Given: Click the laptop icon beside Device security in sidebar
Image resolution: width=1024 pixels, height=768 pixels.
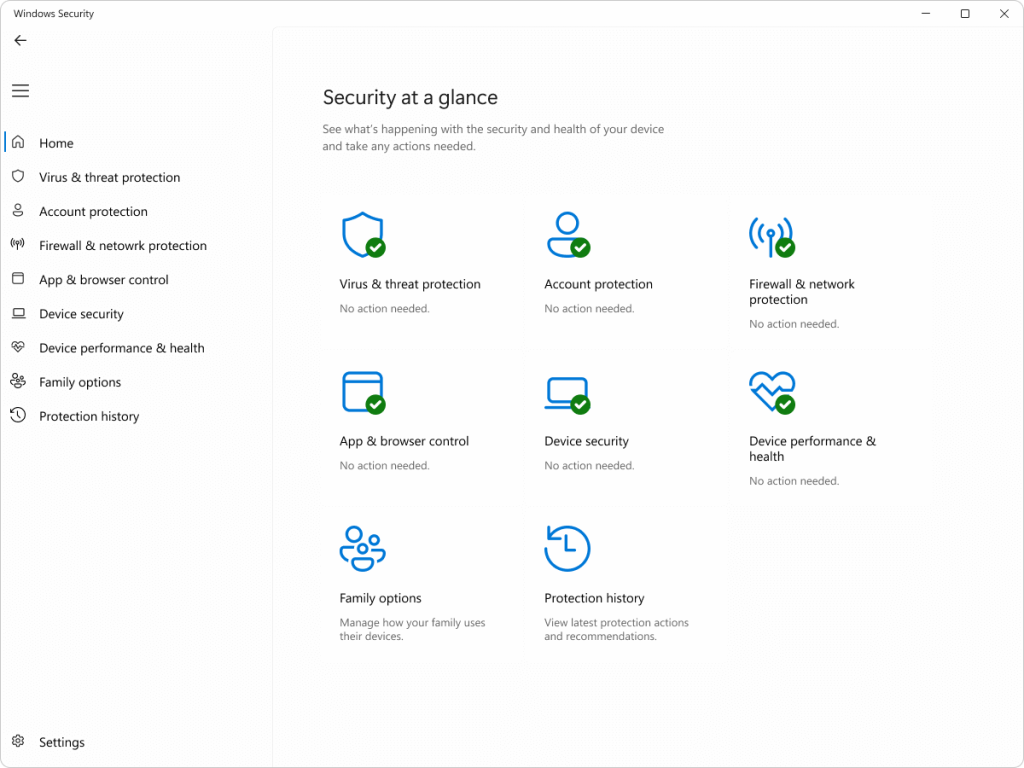Looking at the screenshot, I should [x=18, y=313].
